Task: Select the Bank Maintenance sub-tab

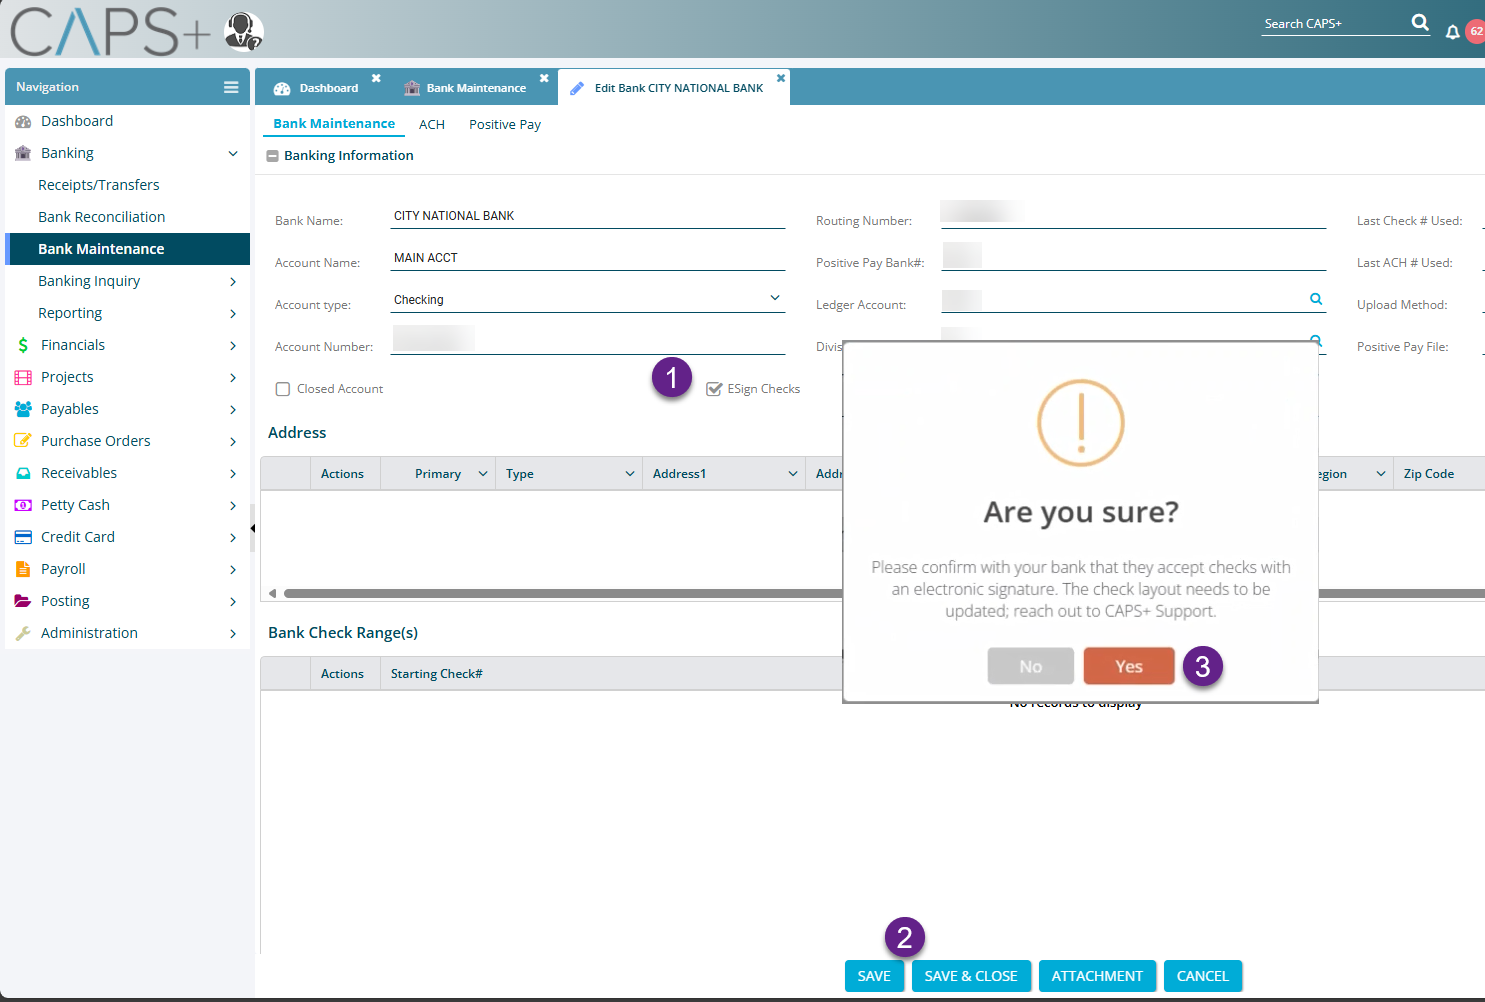Action: coord(334,123)
